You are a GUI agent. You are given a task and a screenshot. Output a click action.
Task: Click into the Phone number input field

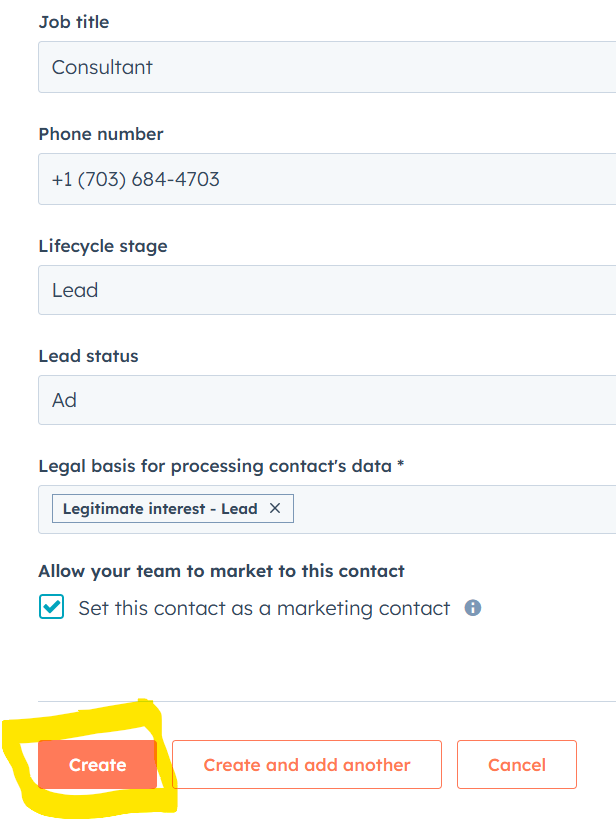point(326,180)
